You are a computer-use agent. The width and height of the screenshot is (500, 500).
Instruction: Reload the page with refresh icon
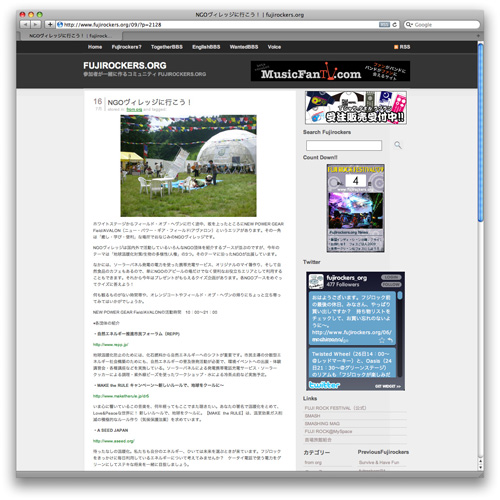(x=395, y=25)
